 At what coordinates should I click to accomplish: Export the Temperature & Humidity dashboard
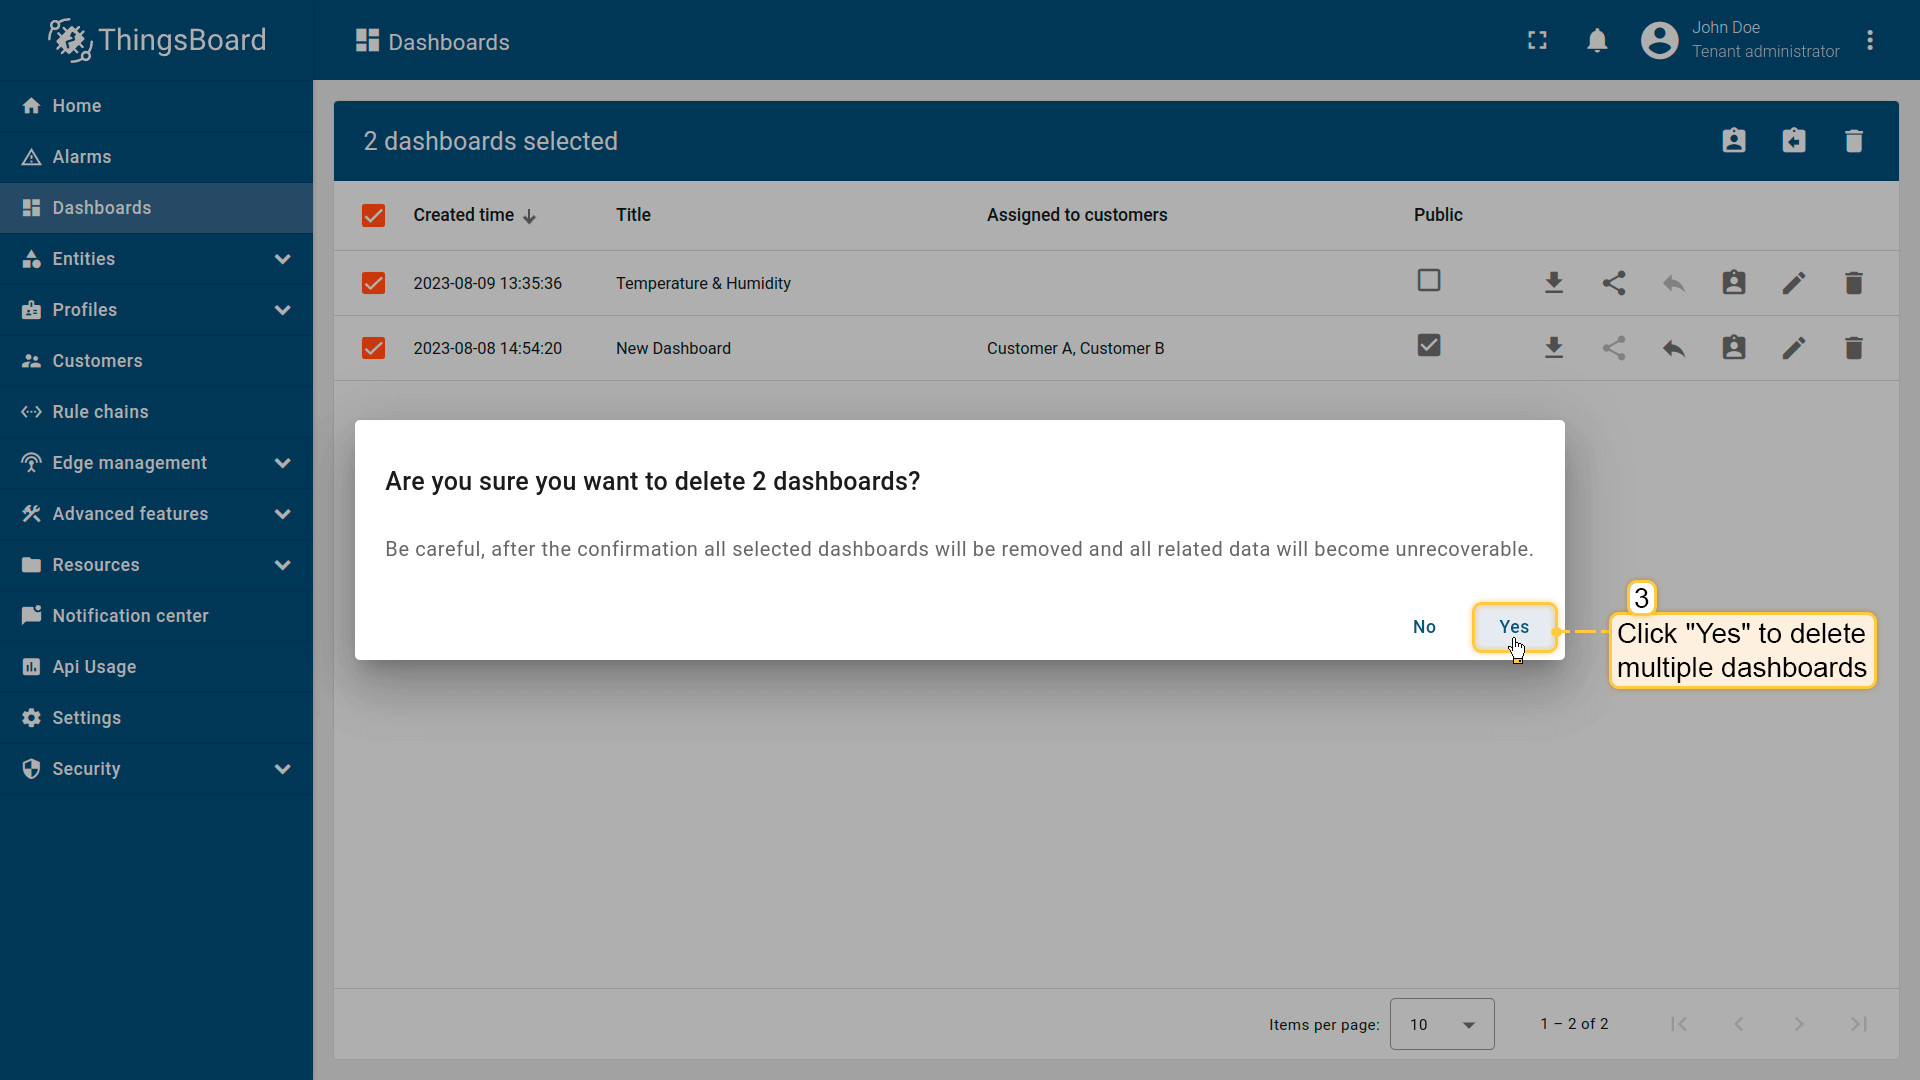[1553, 283]
